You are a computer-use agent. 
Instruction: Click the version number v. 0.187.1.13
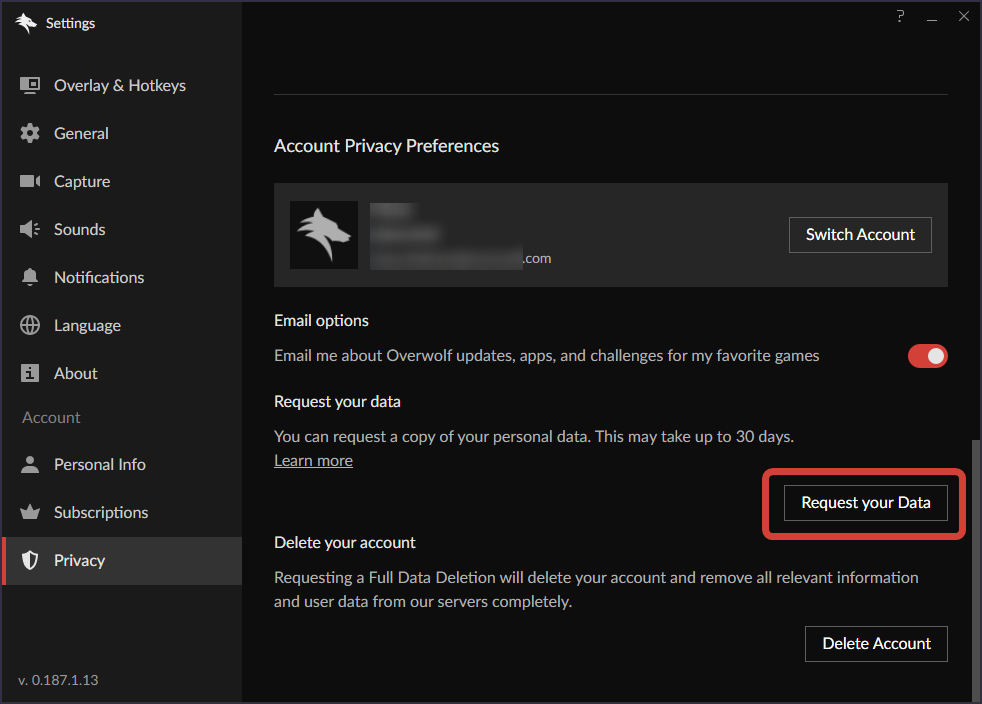click(58, 680)
